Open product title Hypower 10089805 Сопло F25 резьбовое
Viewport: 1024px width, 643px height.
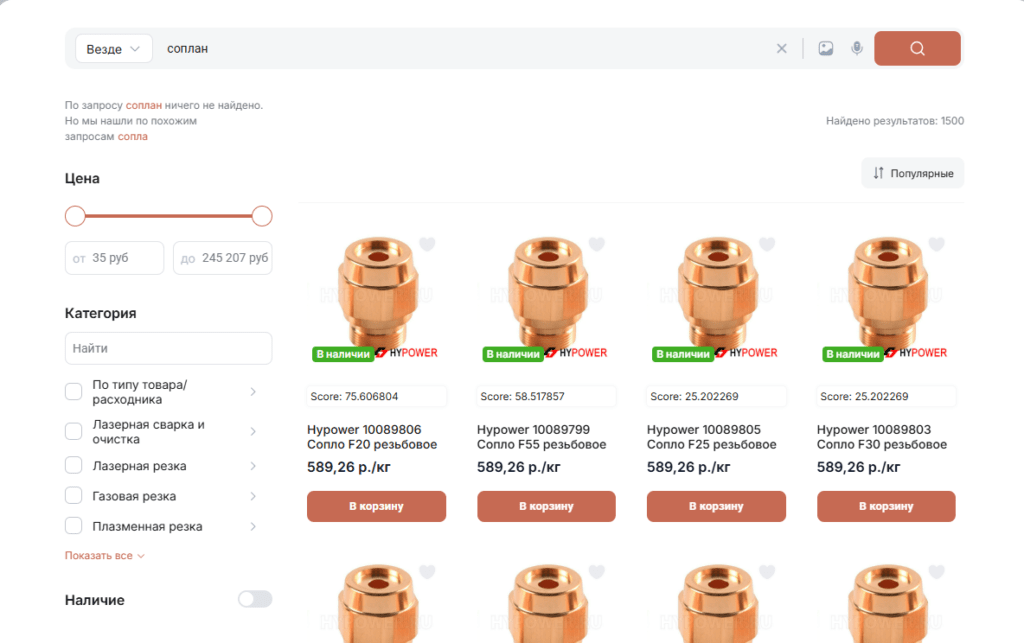pos(711,437)
